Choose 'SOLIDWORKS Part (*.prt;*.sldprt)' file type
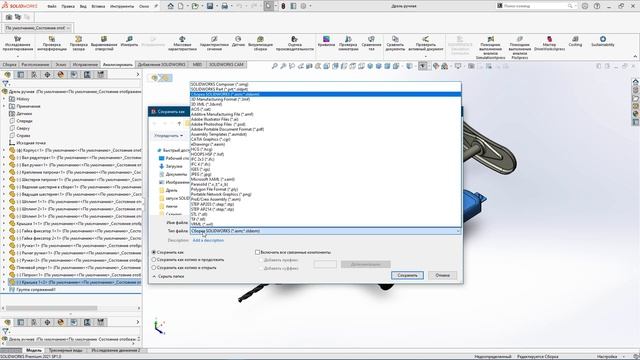This screenshot has width=640, height=360. pos(326,89)
